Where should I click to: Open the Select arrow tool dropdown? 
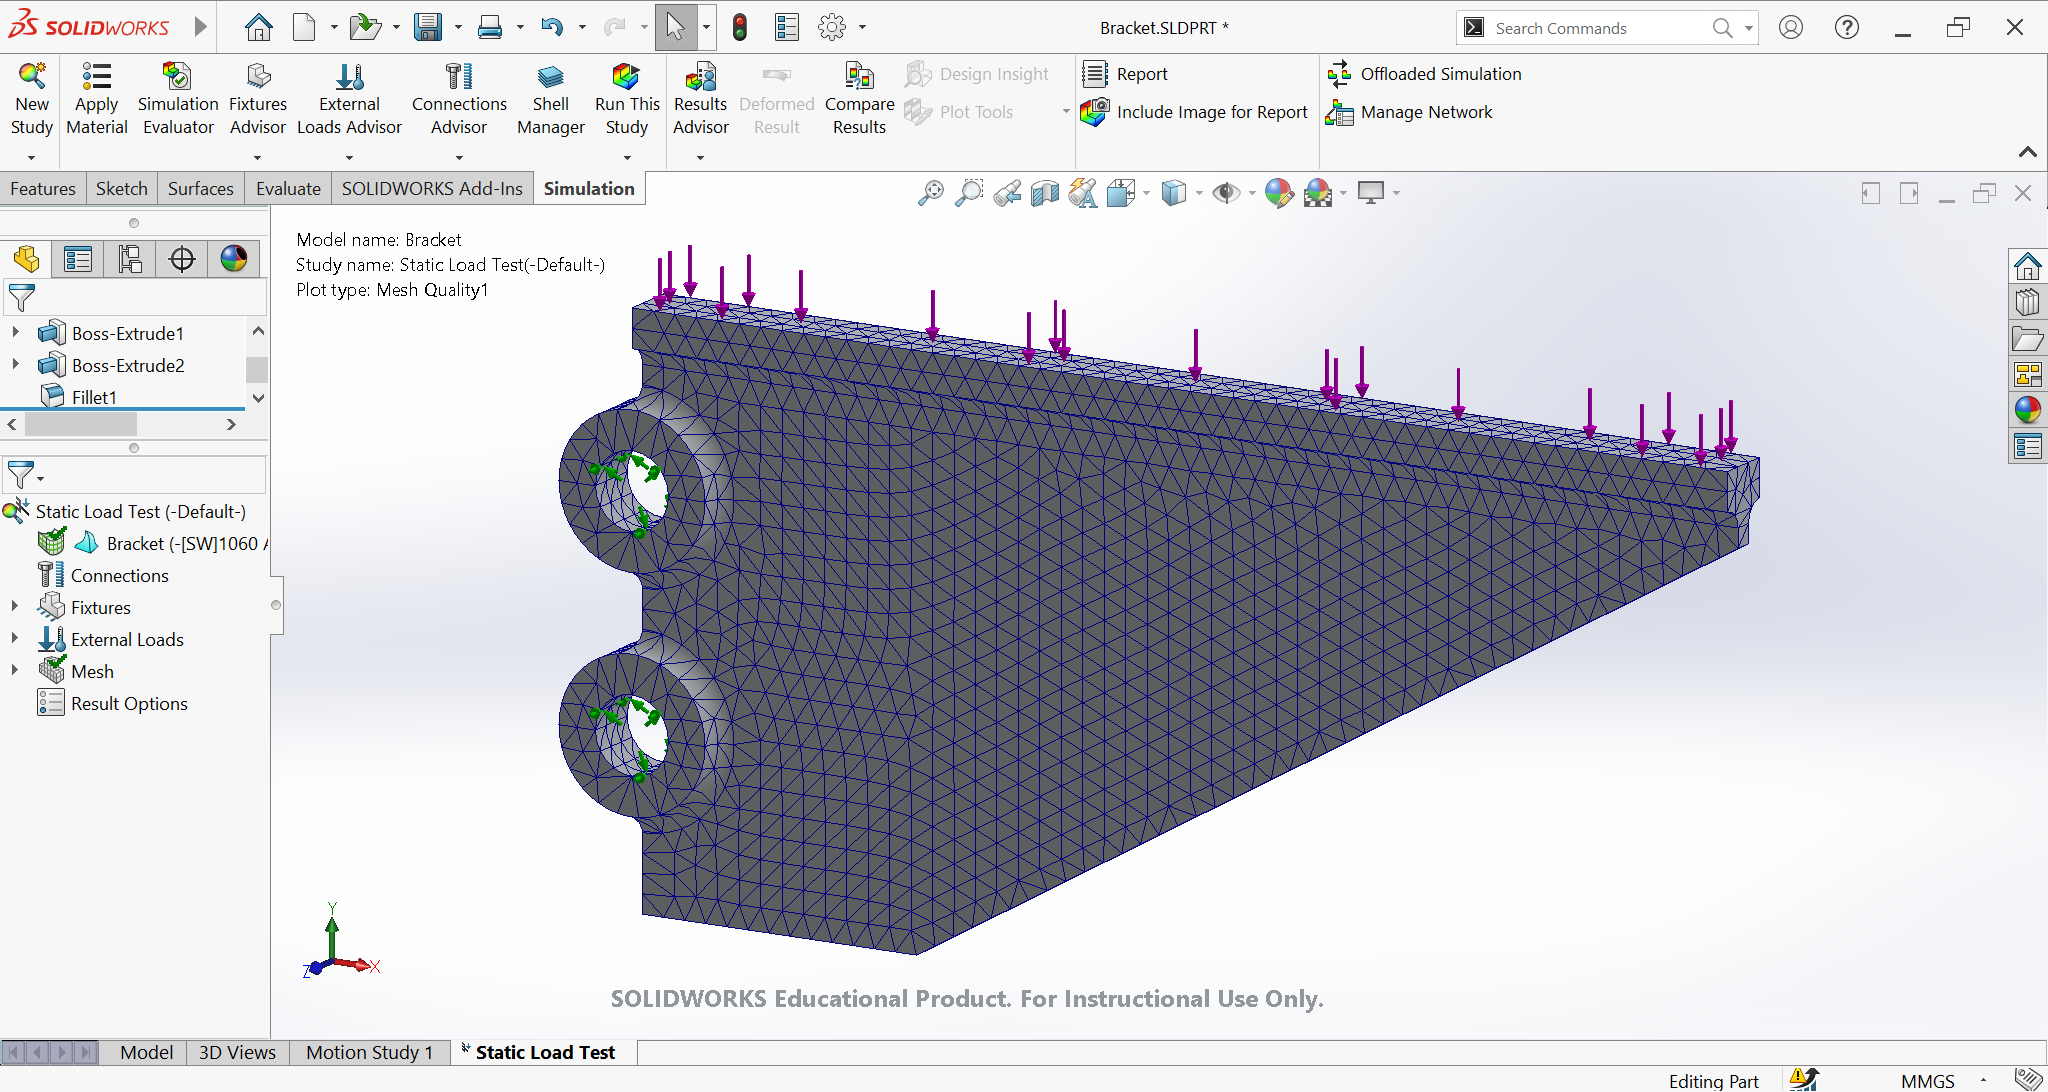coord(706,28)
